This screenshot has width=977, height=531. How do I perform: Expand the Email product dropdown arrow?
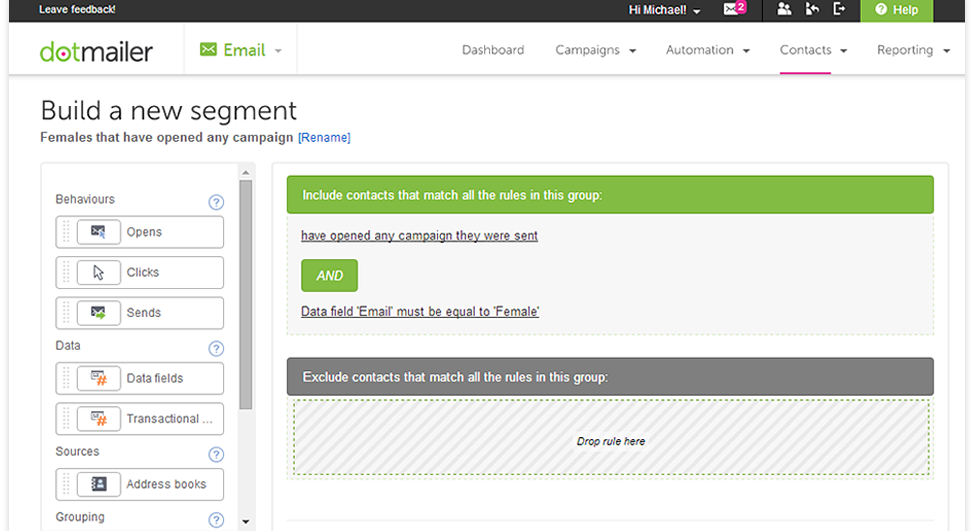[278, 51]
